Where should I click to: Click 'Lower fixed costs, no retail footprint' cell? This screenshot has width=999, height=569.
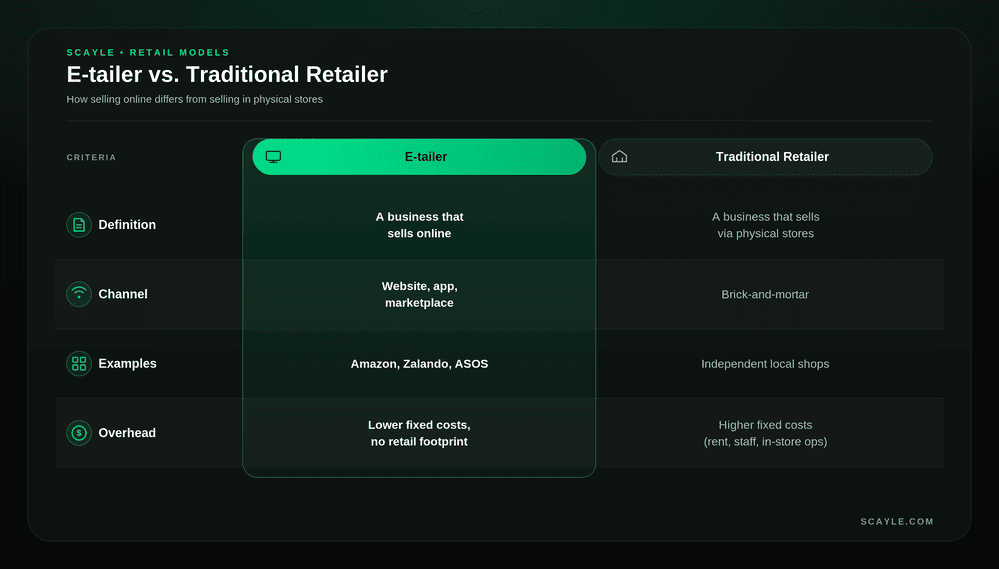[x=419, y=433]
